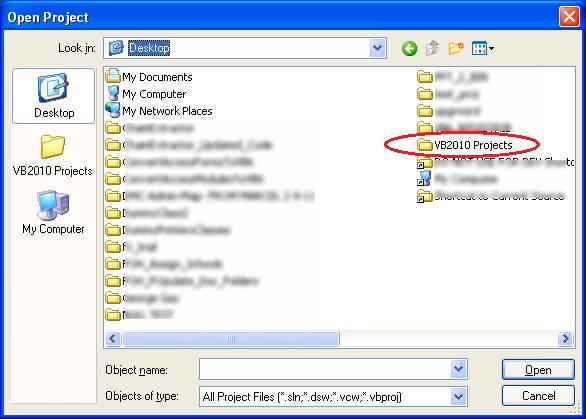This screenshot has width=586, height=419.
Task: Select My Network Places
Action: [159, 111]
